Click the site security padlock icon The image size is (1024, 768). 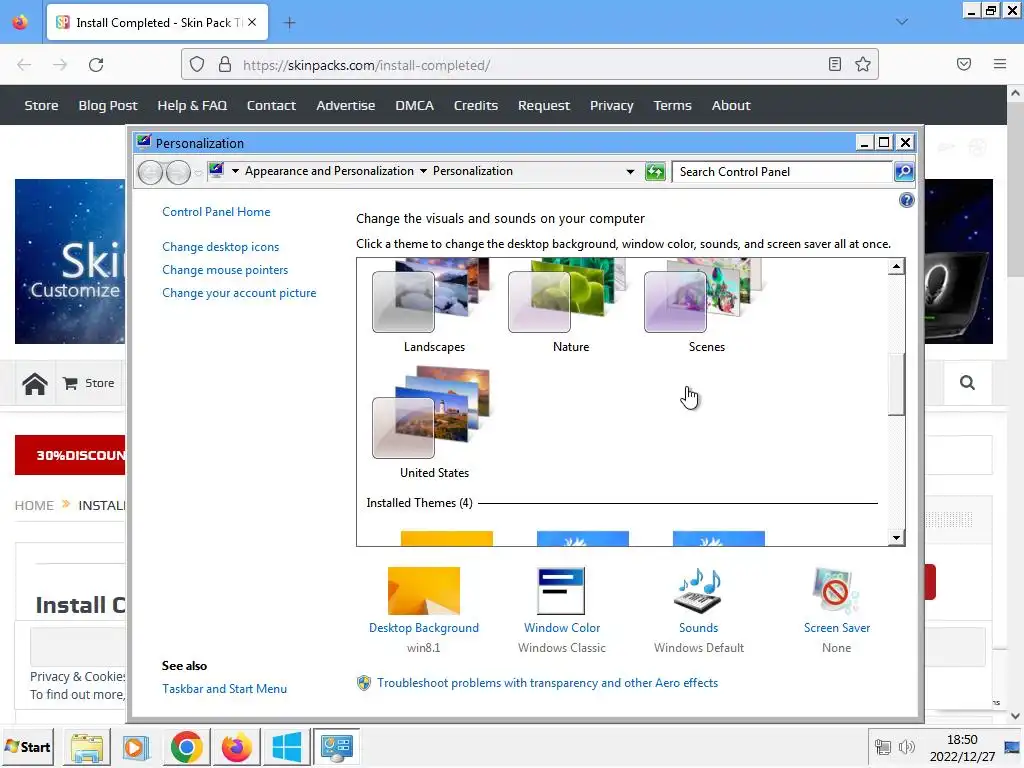click(225, 64)
